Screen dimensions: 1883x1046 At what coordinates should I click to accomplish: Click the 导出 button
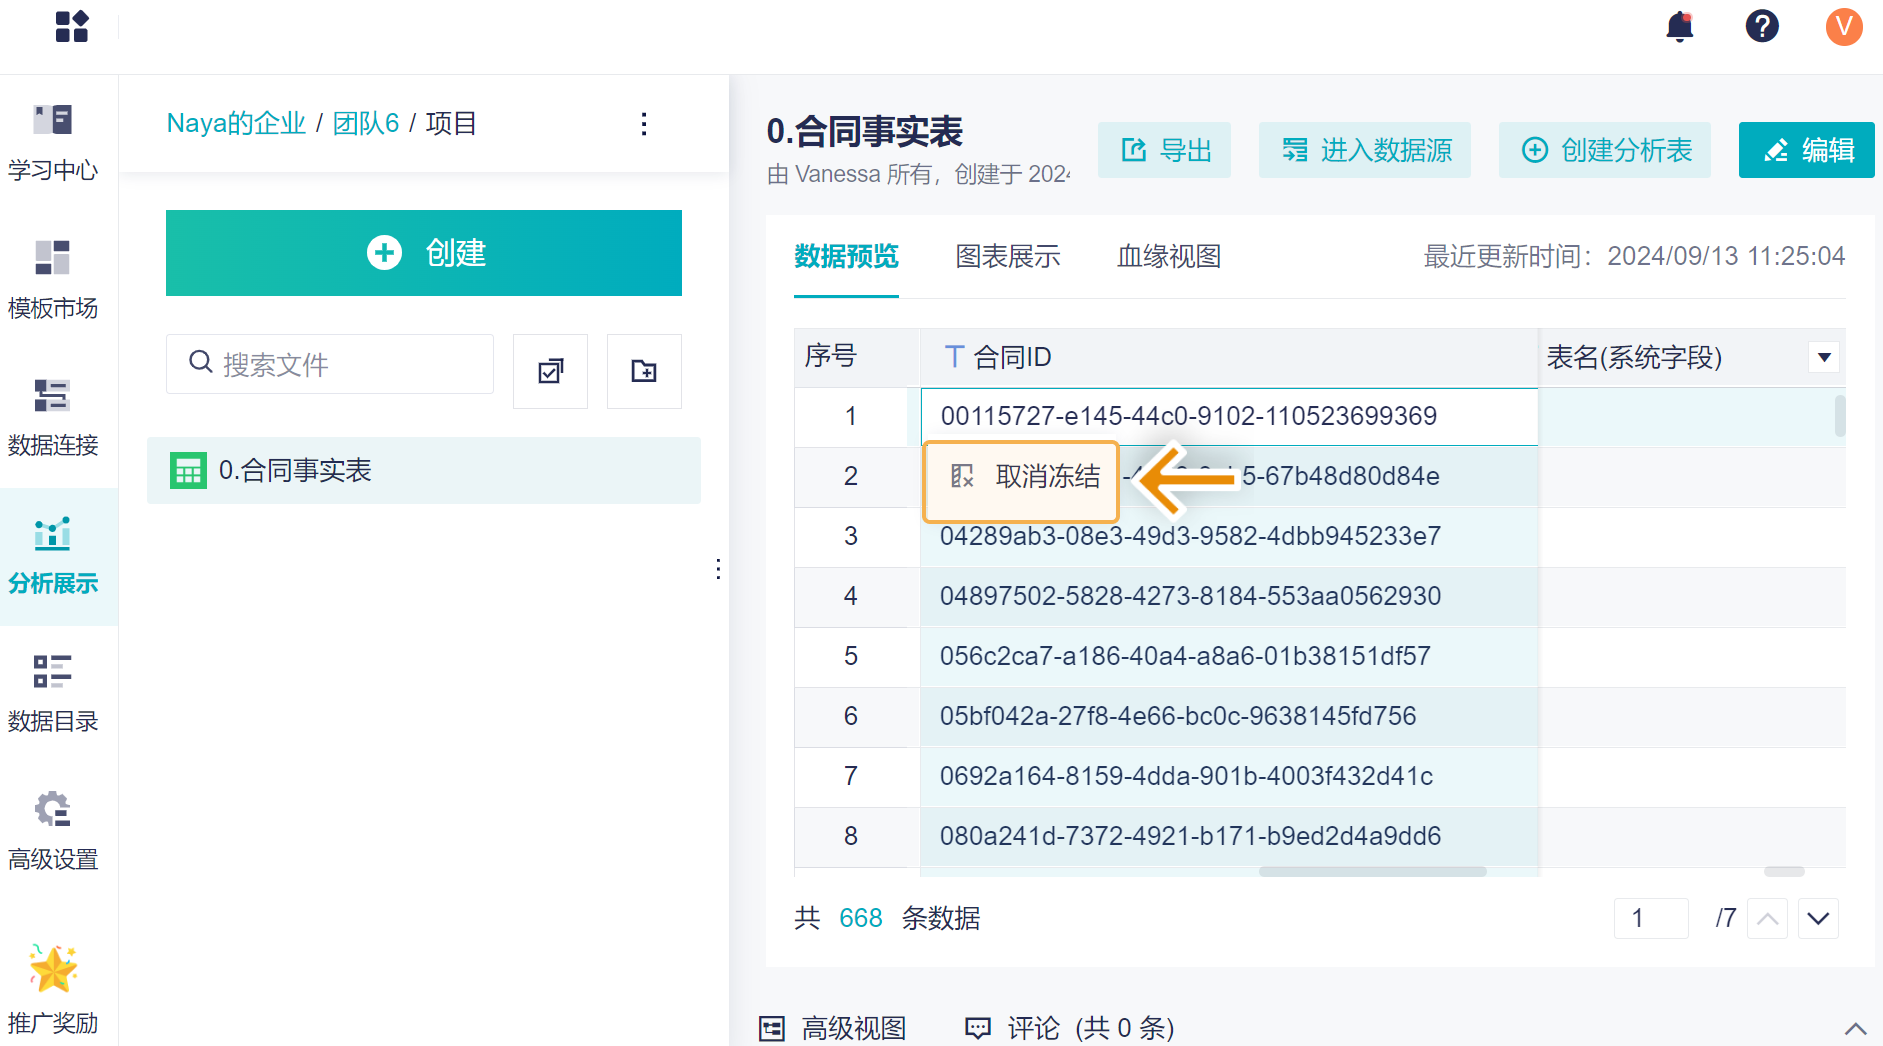1164,150
